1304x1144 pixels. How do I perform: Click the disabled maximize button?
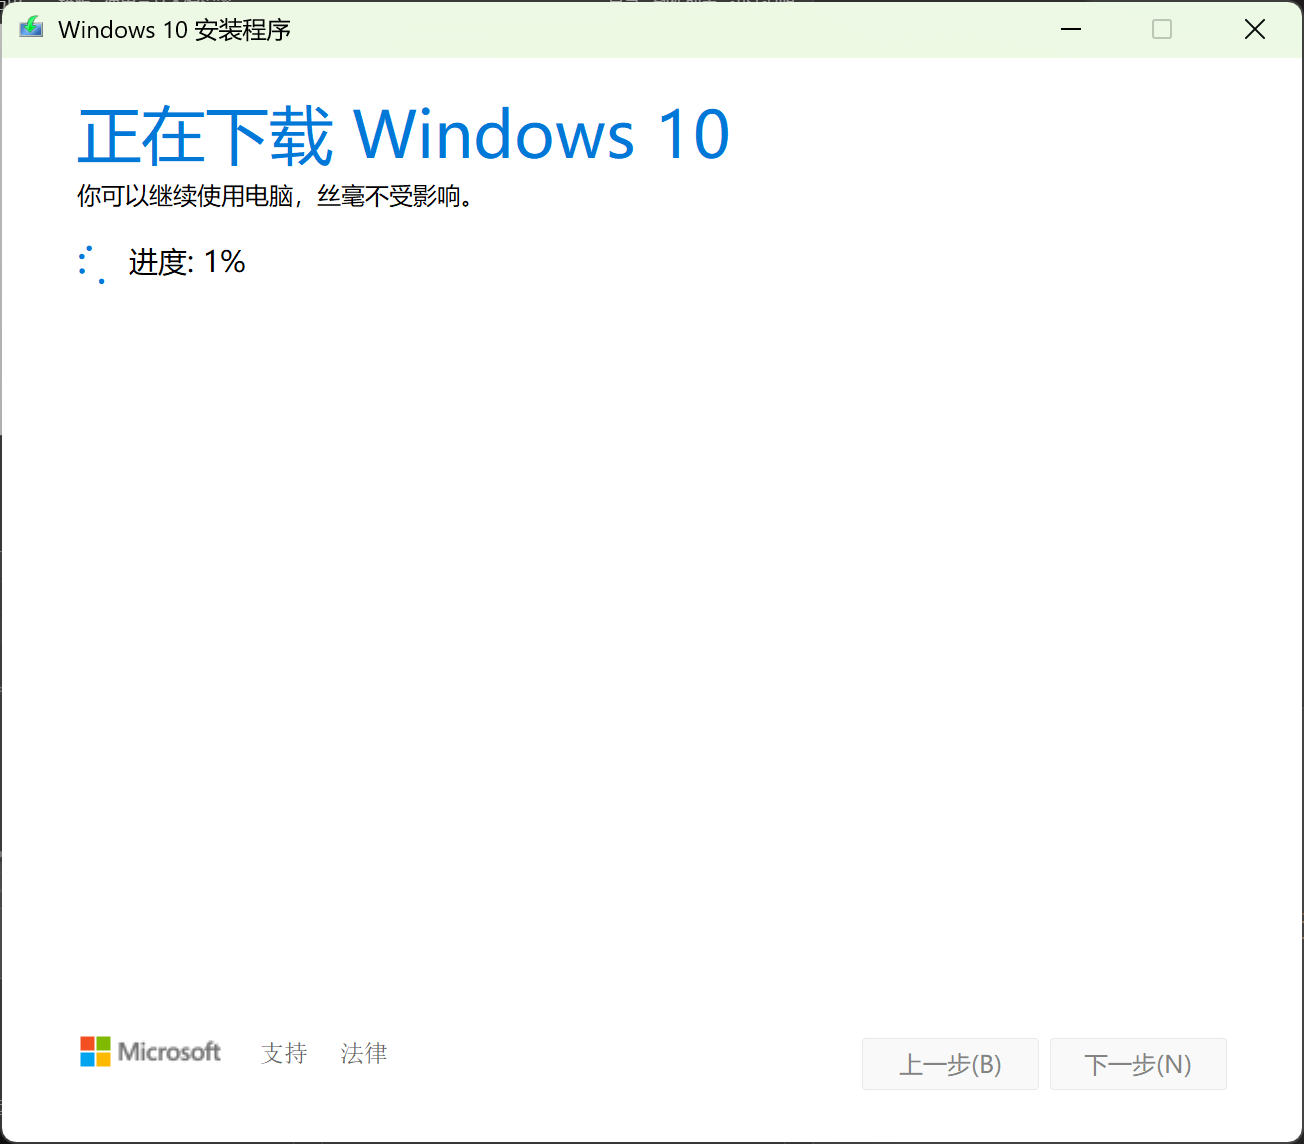pos(1162,29)
